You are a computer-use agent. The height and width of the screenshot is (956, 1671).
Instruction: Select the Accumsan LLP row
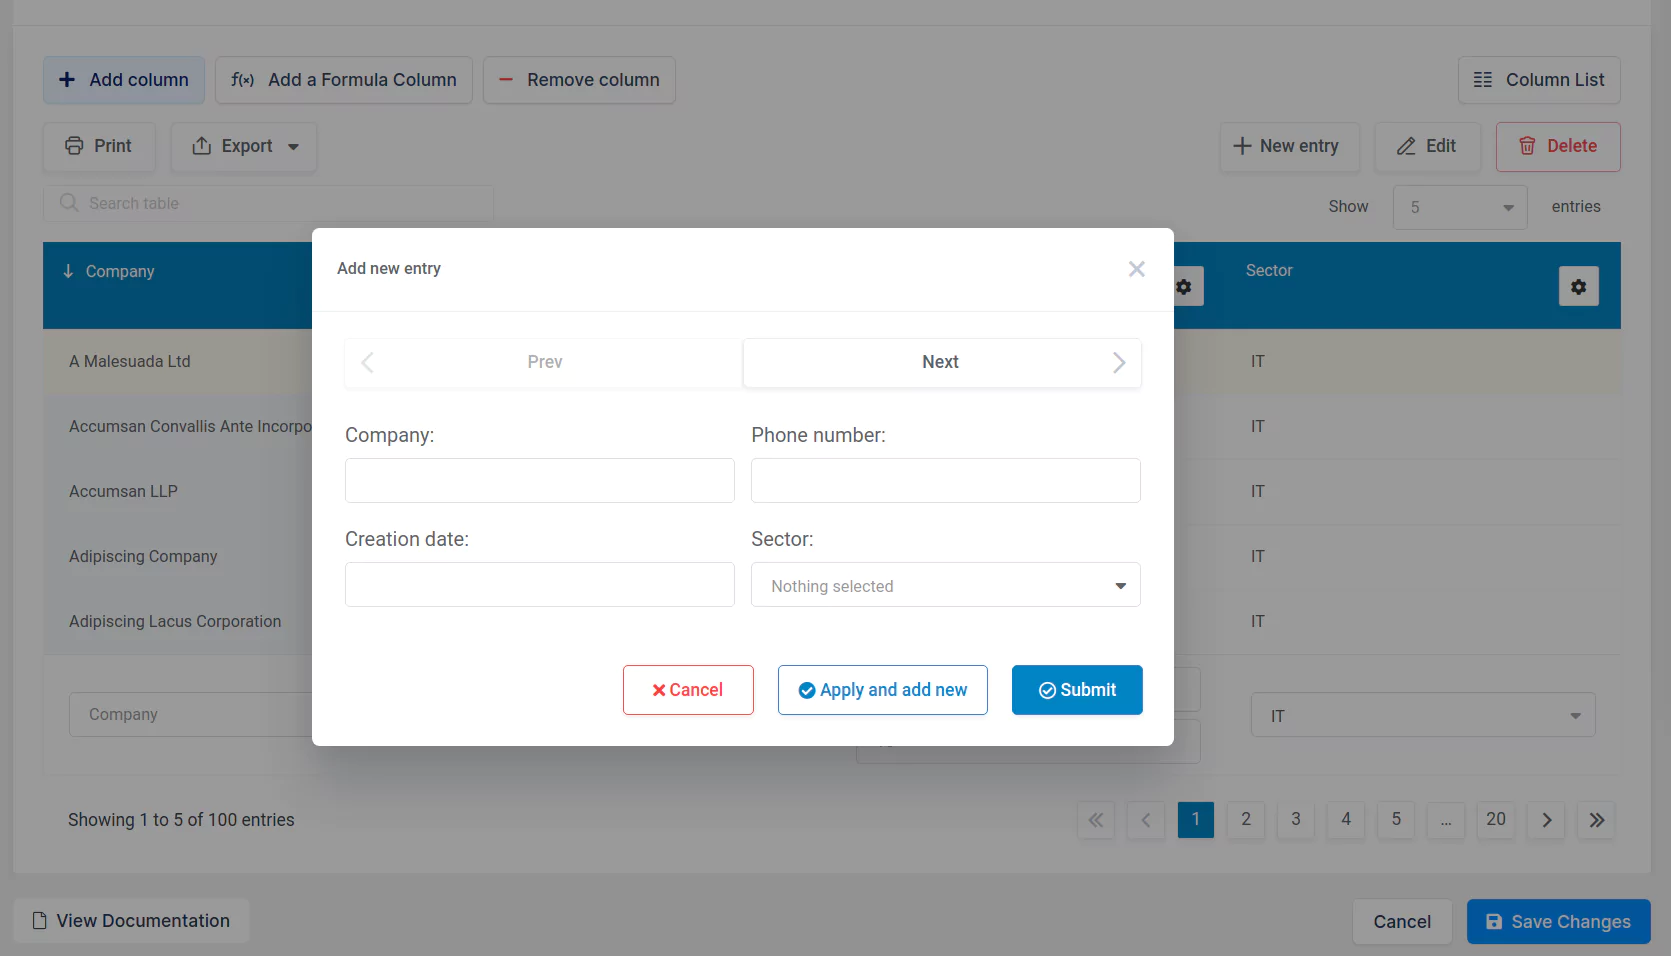123,491
